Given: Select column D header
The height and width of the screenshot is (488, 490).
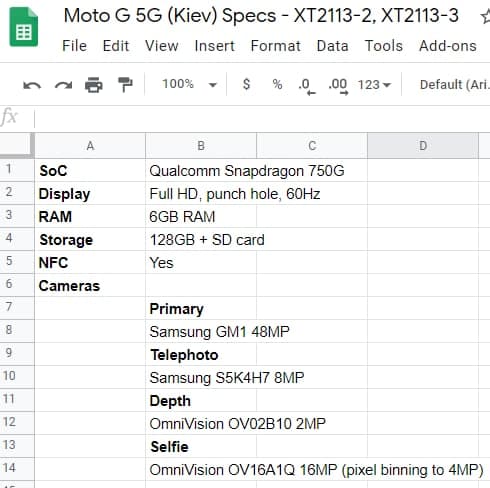Looking at the screenshot, I should click(x=423, y=146).
